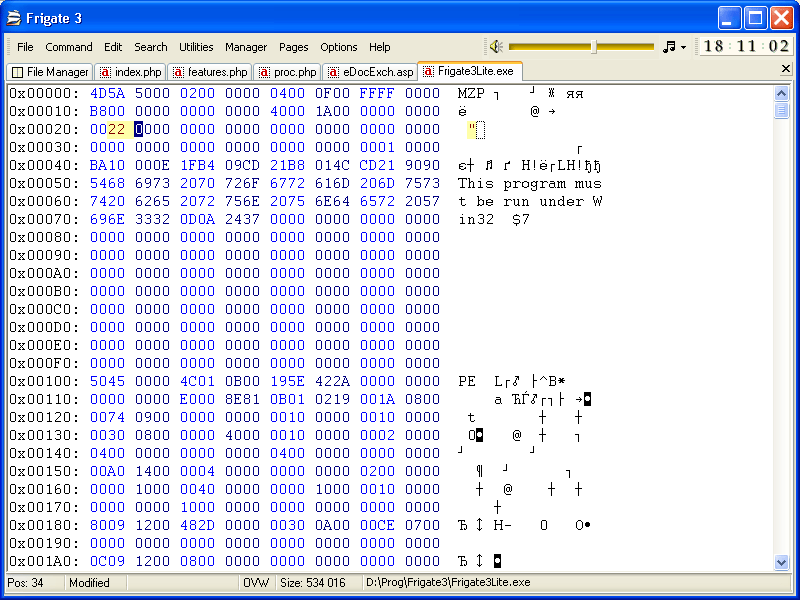Switch to the features.php tab
Image resolution: width=800 pixels, height=600 pixels.
[x=210, y=72]
